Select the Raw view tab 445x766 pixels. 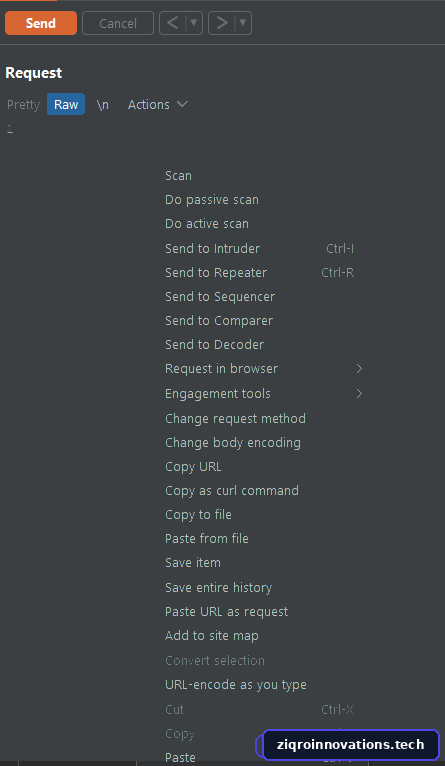(x=66, y=104)
